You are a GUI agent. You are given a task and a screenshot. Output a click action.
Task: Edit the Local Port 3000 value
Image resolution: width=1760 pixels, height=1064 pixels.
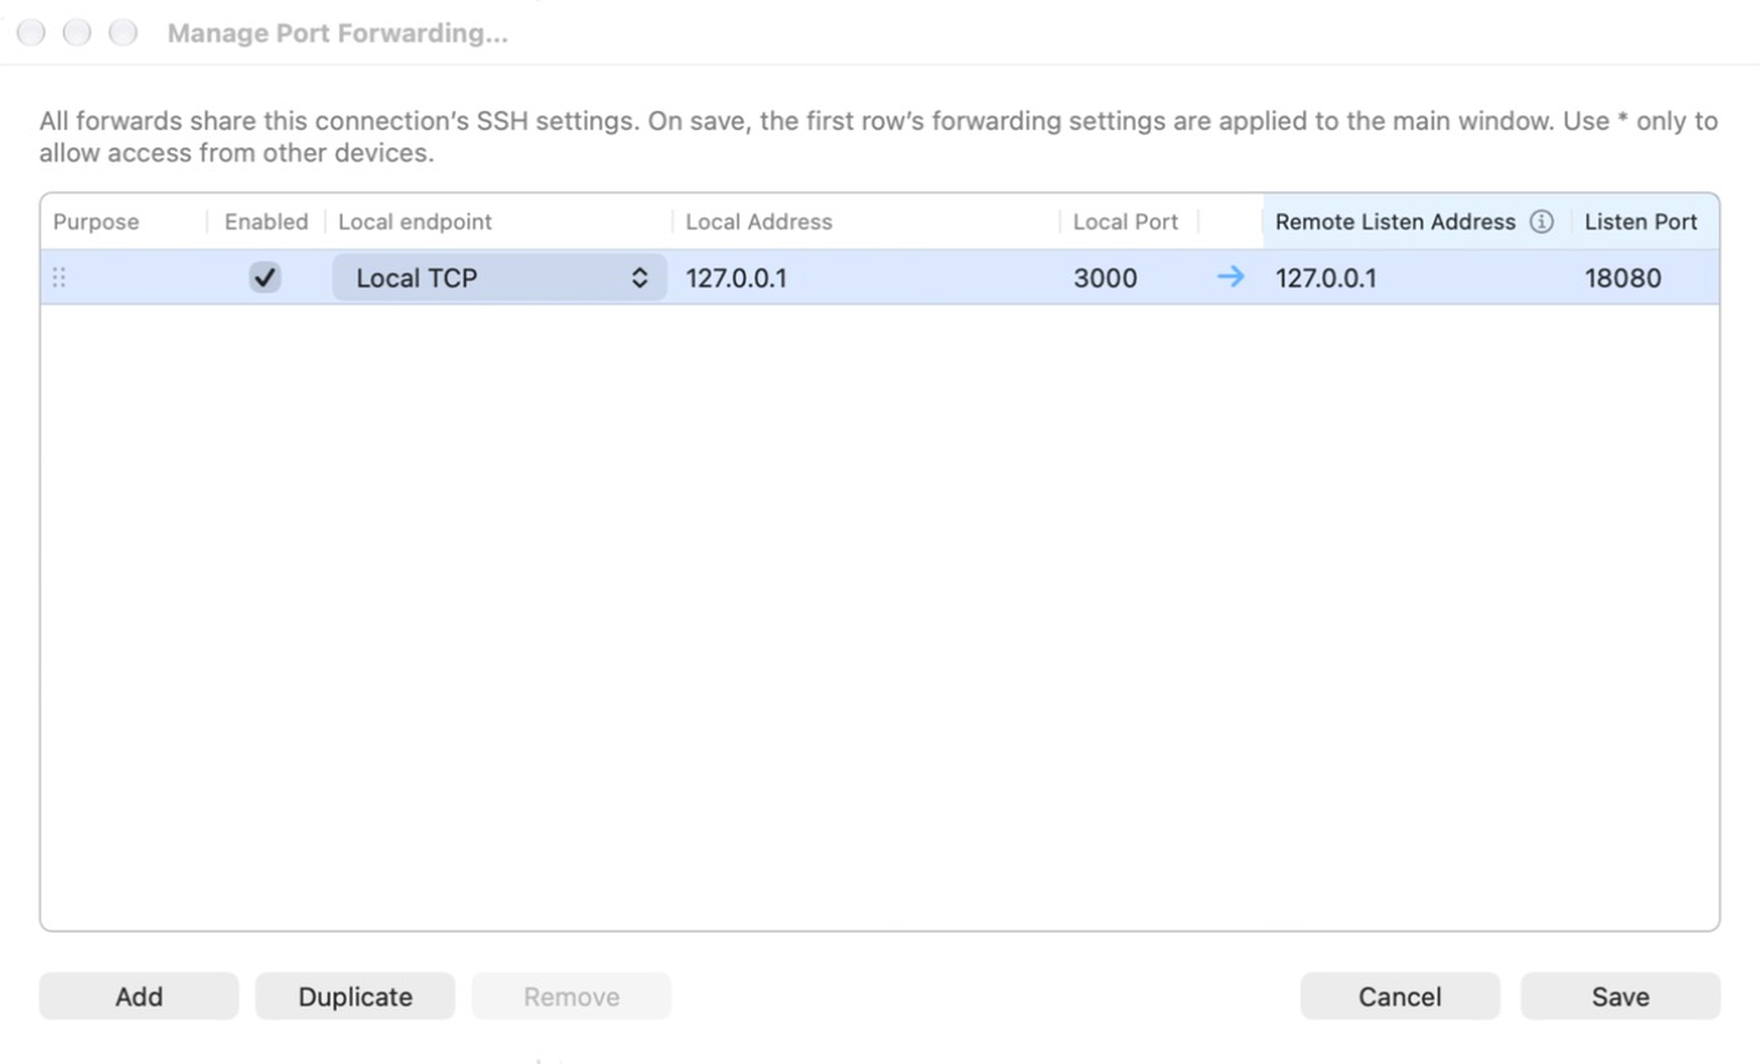[x=1130, y=277]
